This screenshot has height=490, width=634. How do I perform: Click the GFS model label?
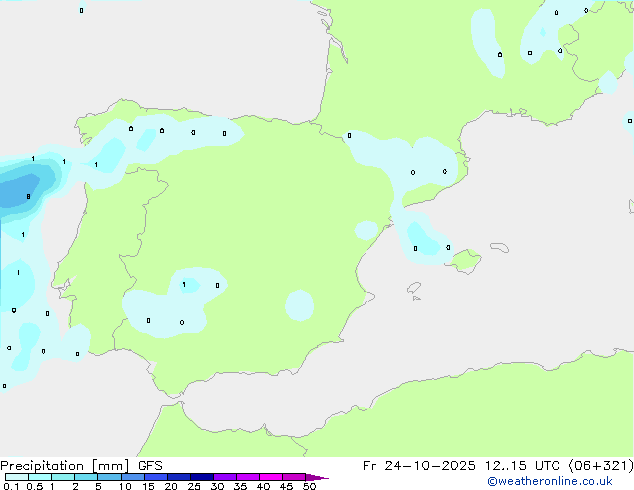coord(150,466)
